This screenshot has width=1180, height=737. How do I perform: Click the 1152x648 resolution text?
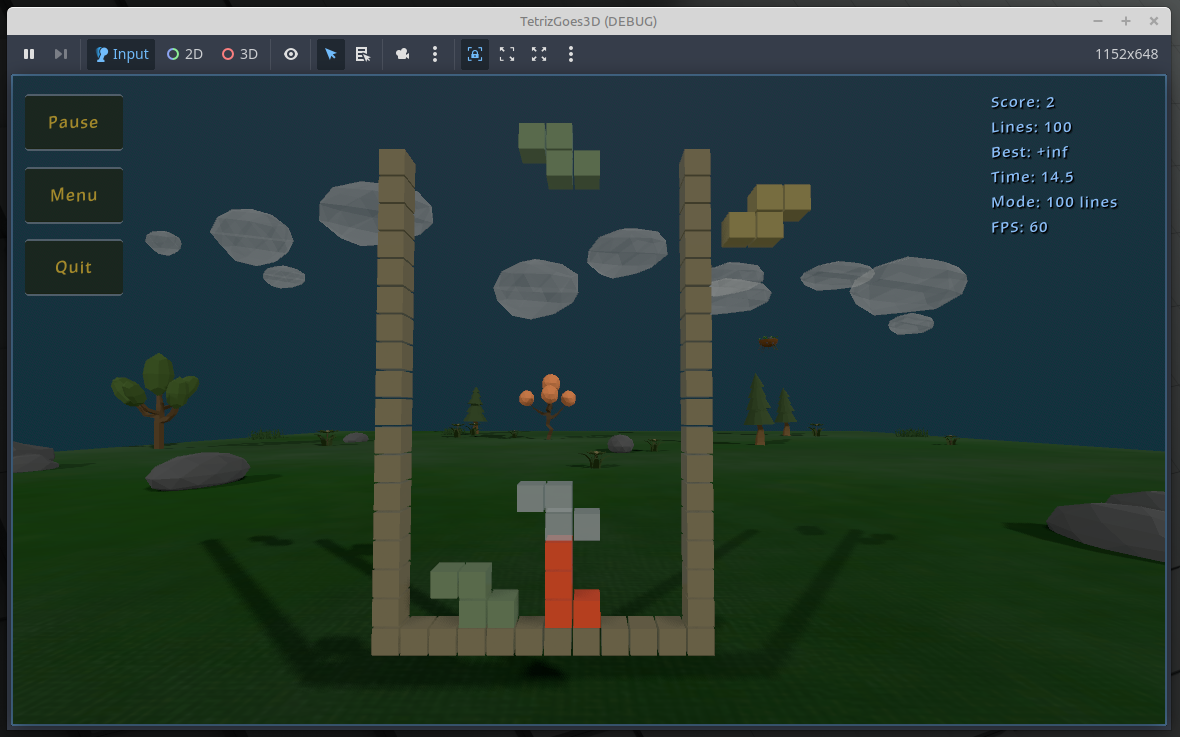pos(1127,54)
